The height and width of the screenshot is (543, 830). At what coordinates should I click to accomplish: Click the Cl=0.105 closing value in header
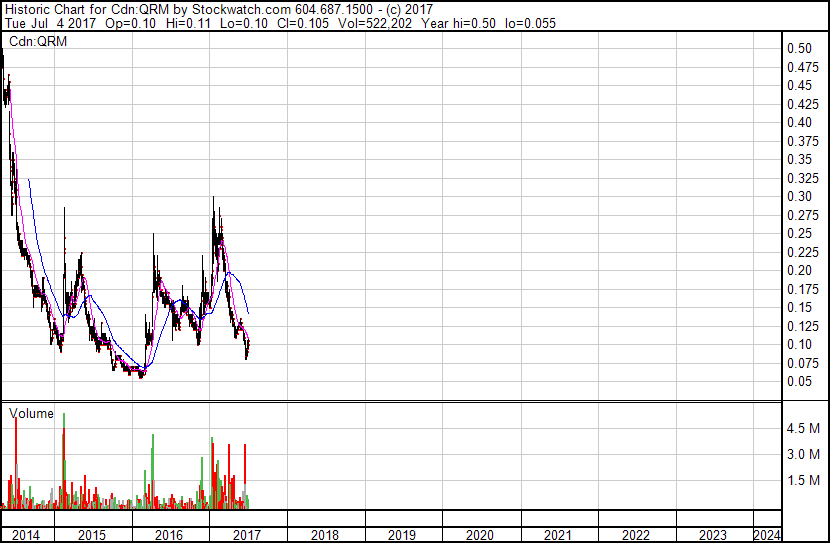point(302,23)
